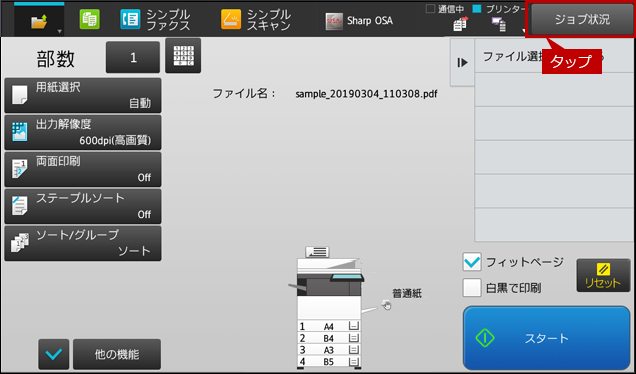Select paper tray 1 A4

tap(329, 326)
